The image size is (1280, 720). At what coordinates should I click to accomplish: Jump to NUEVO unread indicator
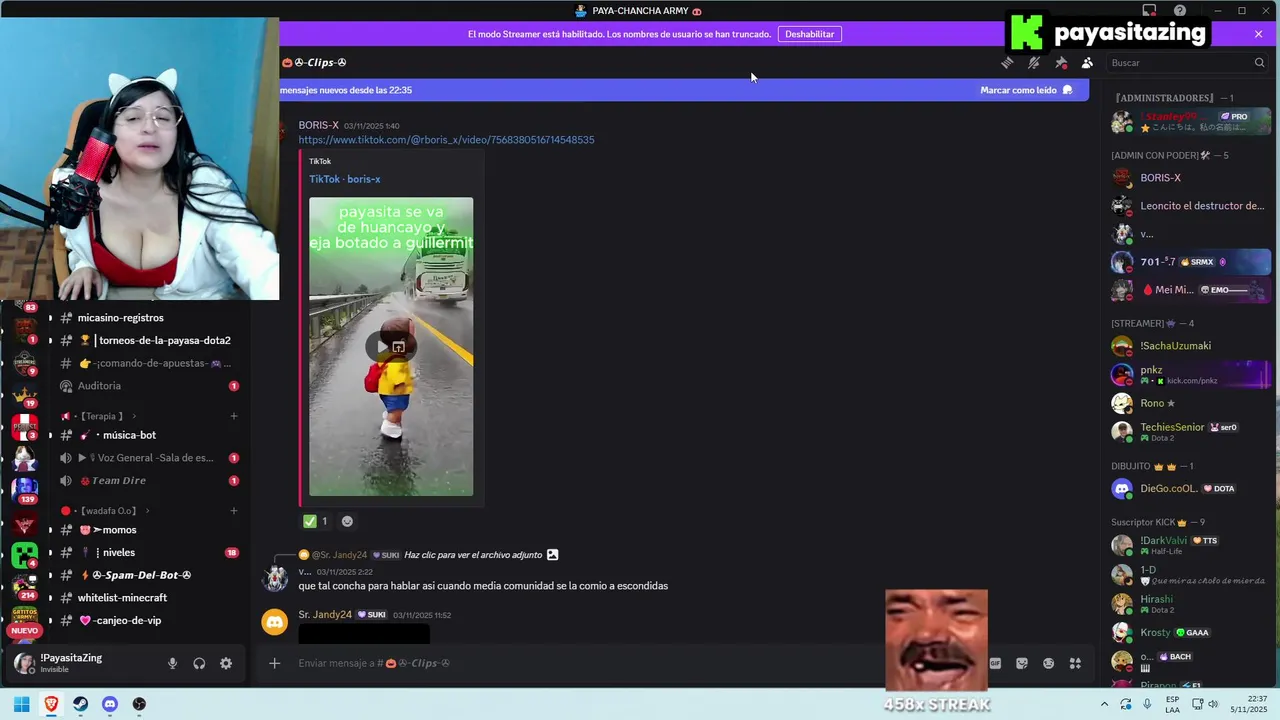tap(24, 631)
